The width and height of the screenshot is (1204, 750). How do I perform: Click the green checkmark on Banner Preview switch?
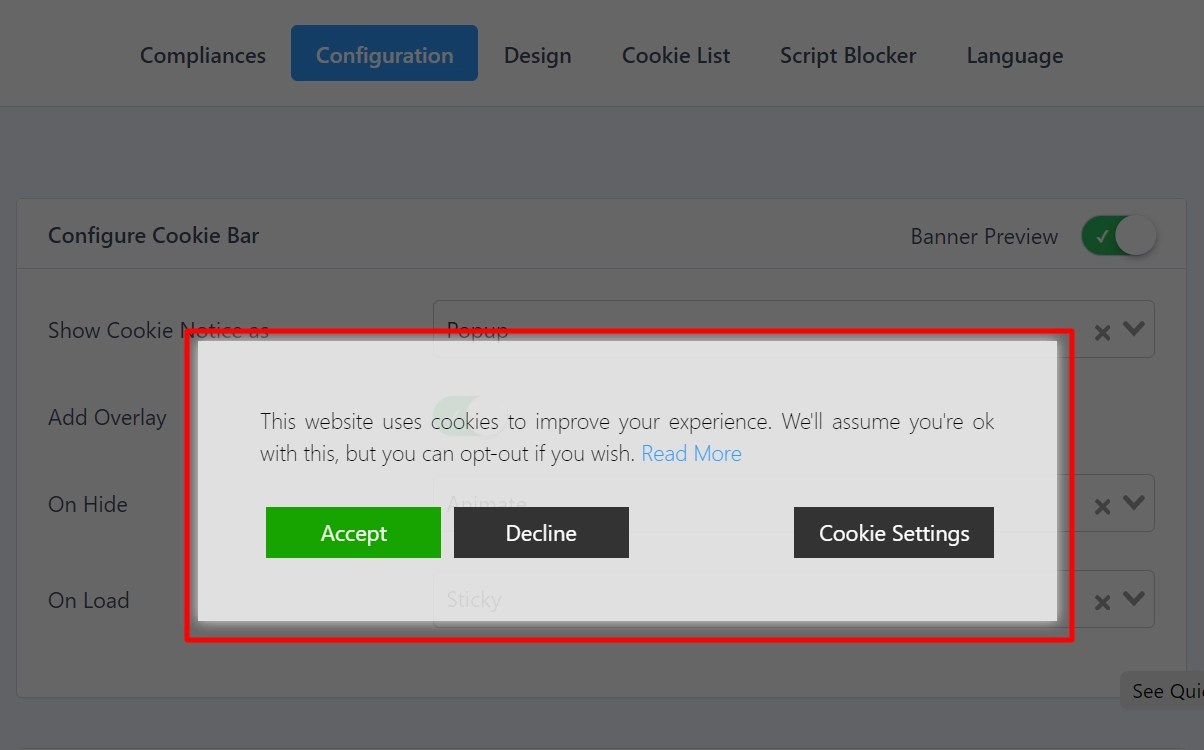tap(1103, 235)
